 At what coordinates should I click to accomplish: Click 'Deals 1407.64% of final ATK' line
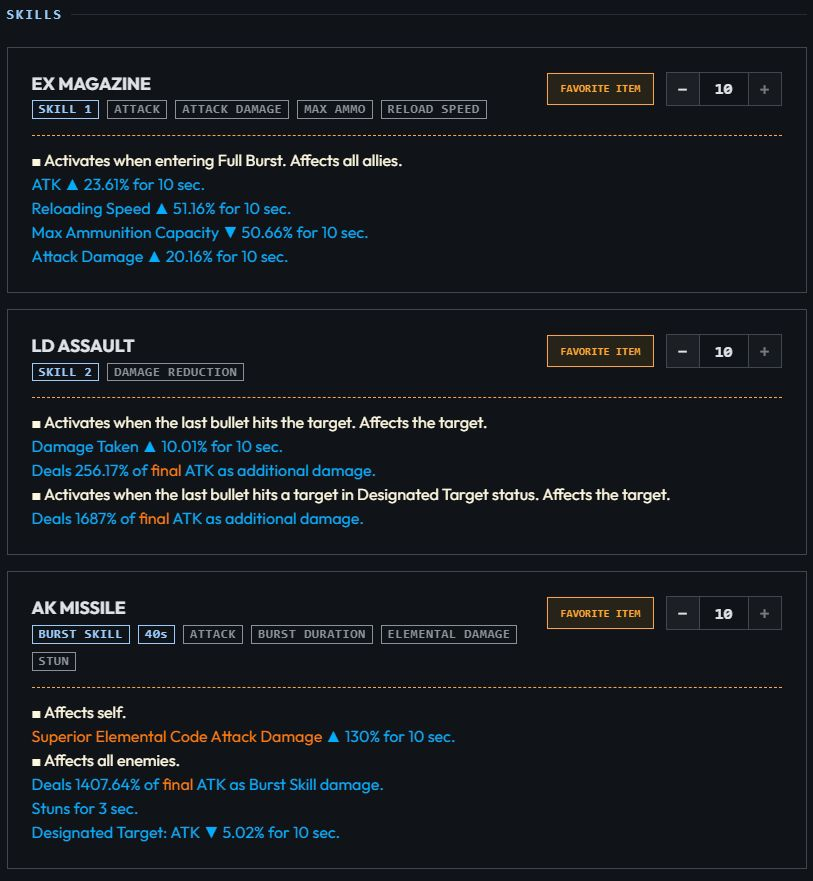[x=207, y=785]
